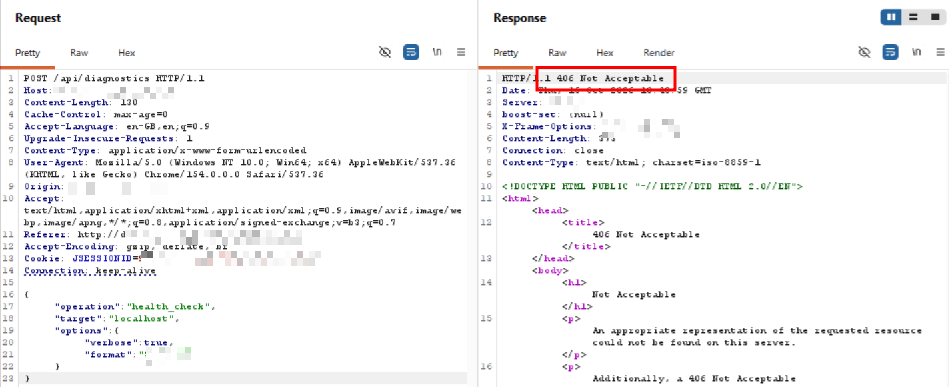Click the 'Accept:' header name in request
The image size is (949, 387).
pyautogui.click(x=44, y=199)
